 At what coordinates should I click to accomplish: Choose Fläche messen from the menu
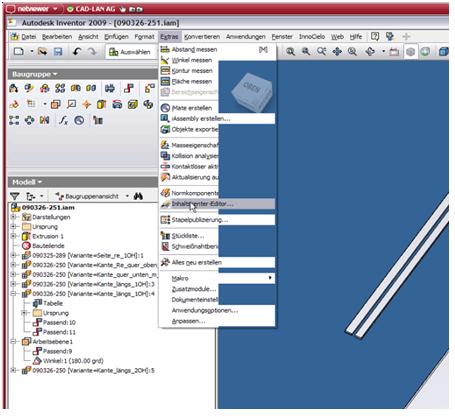tap(189, 82)
